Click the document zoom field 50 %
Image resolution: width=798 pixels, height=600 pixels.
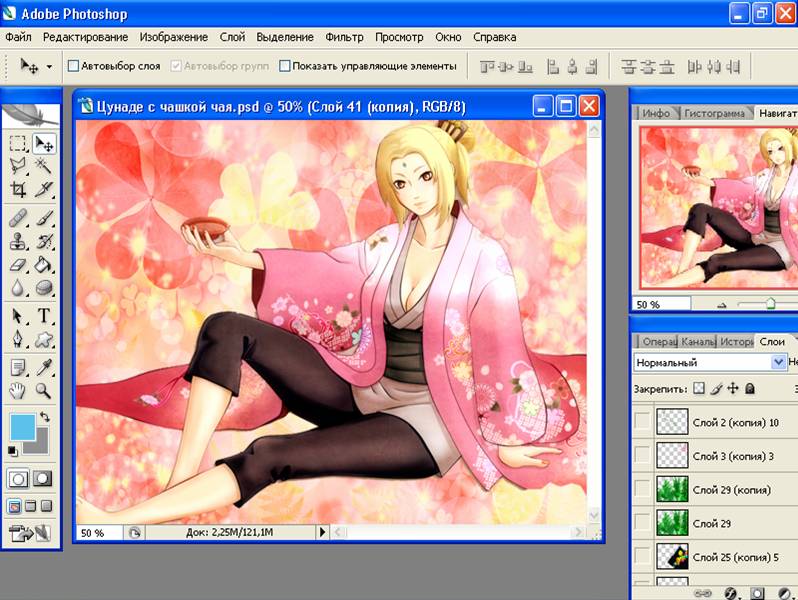coord(99,533)
